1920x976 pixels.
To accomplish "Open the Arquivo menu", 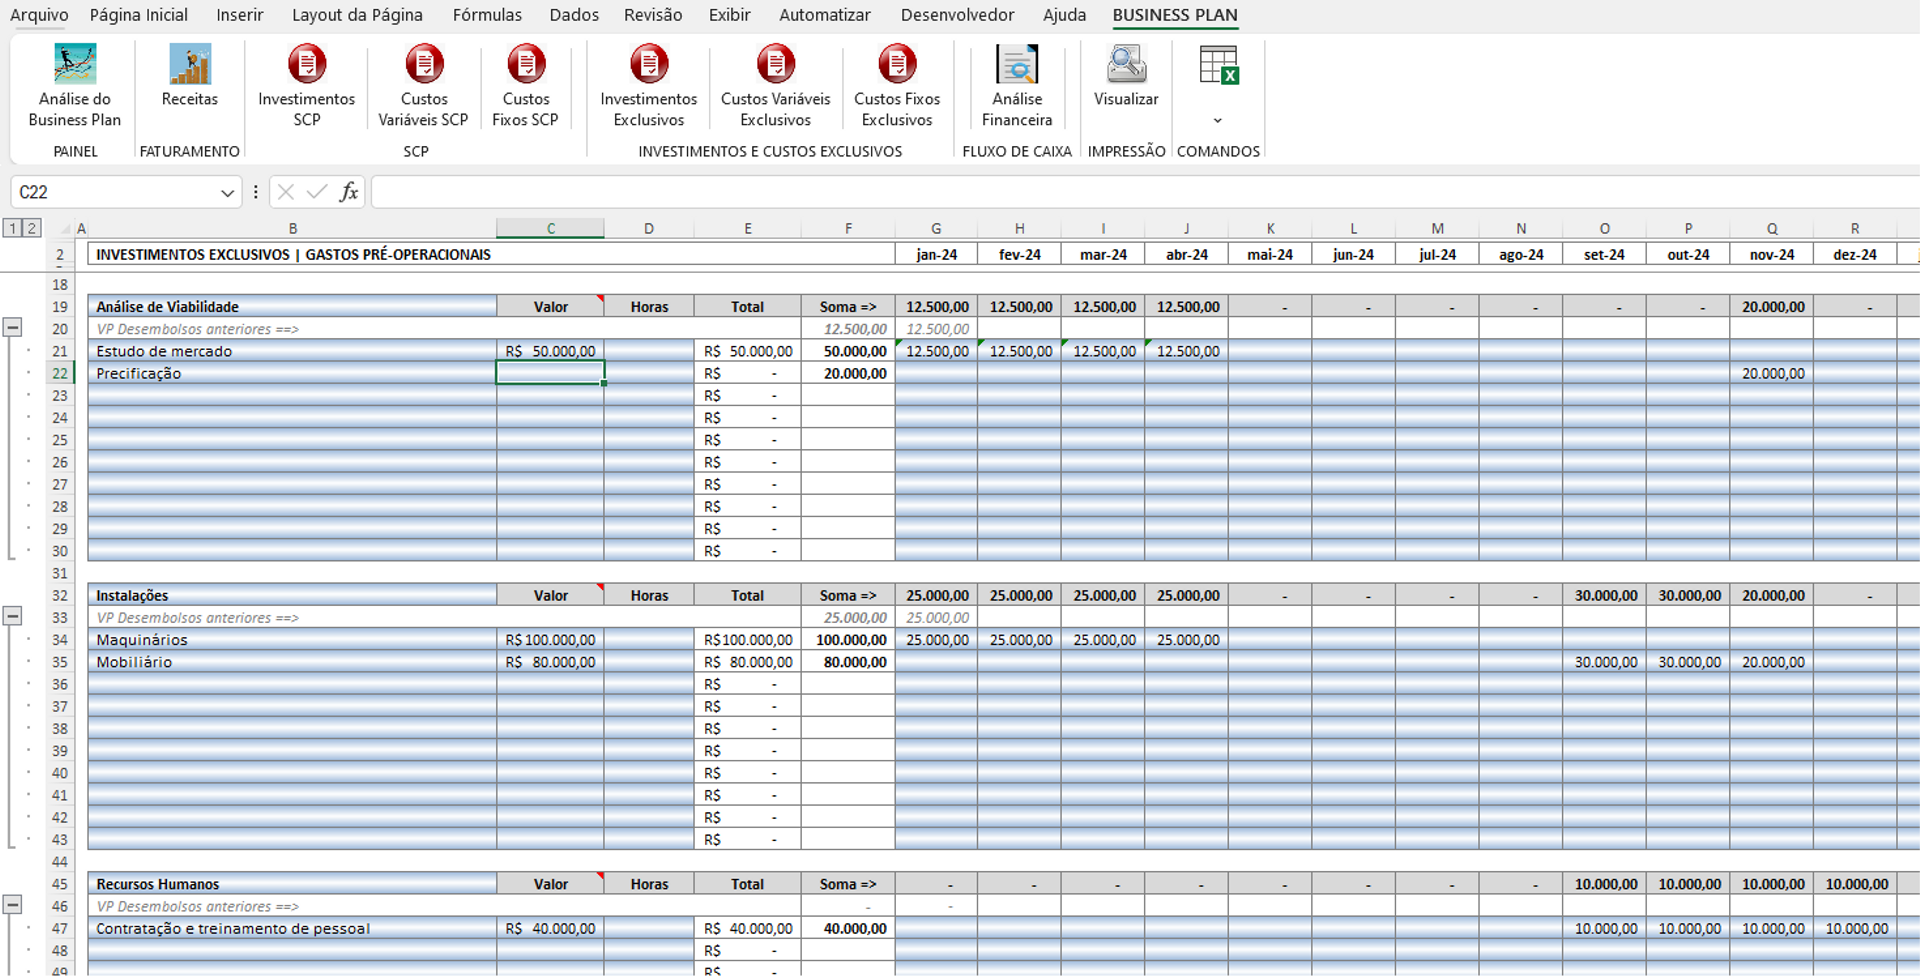I will (39, 15).
